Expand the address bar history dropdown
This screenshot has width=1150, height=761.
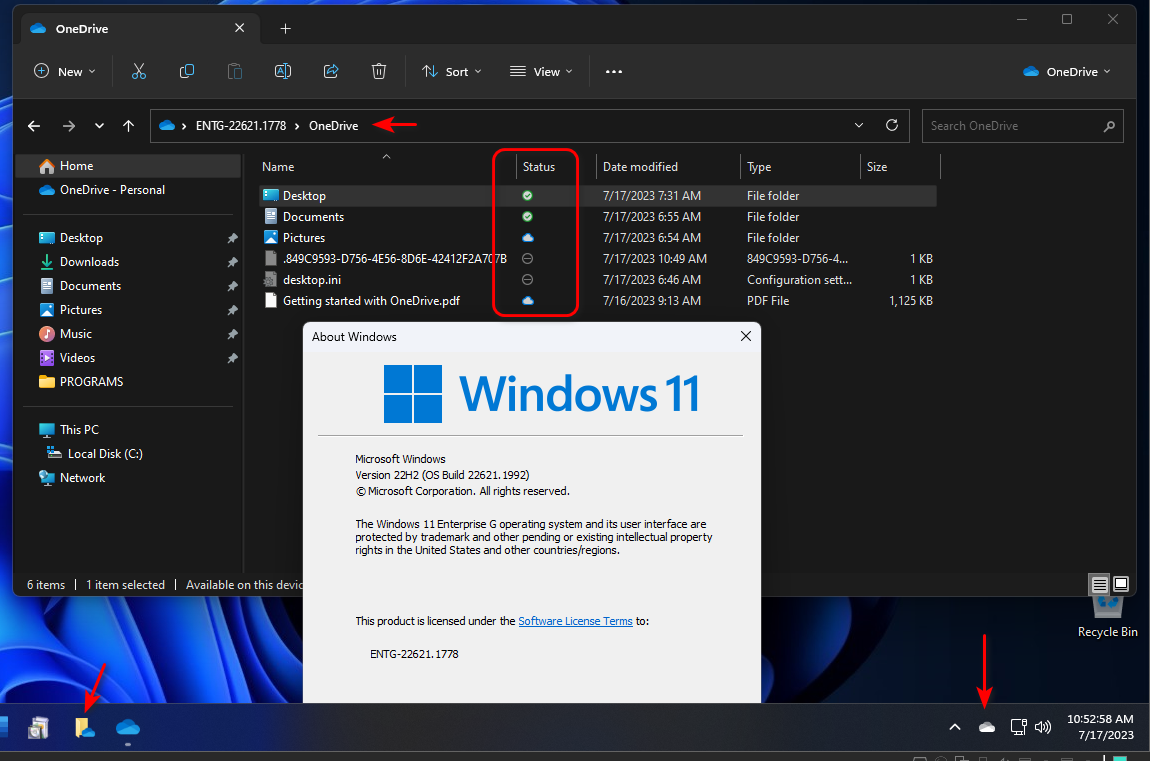pyautogui.click(x=859, y=125)
